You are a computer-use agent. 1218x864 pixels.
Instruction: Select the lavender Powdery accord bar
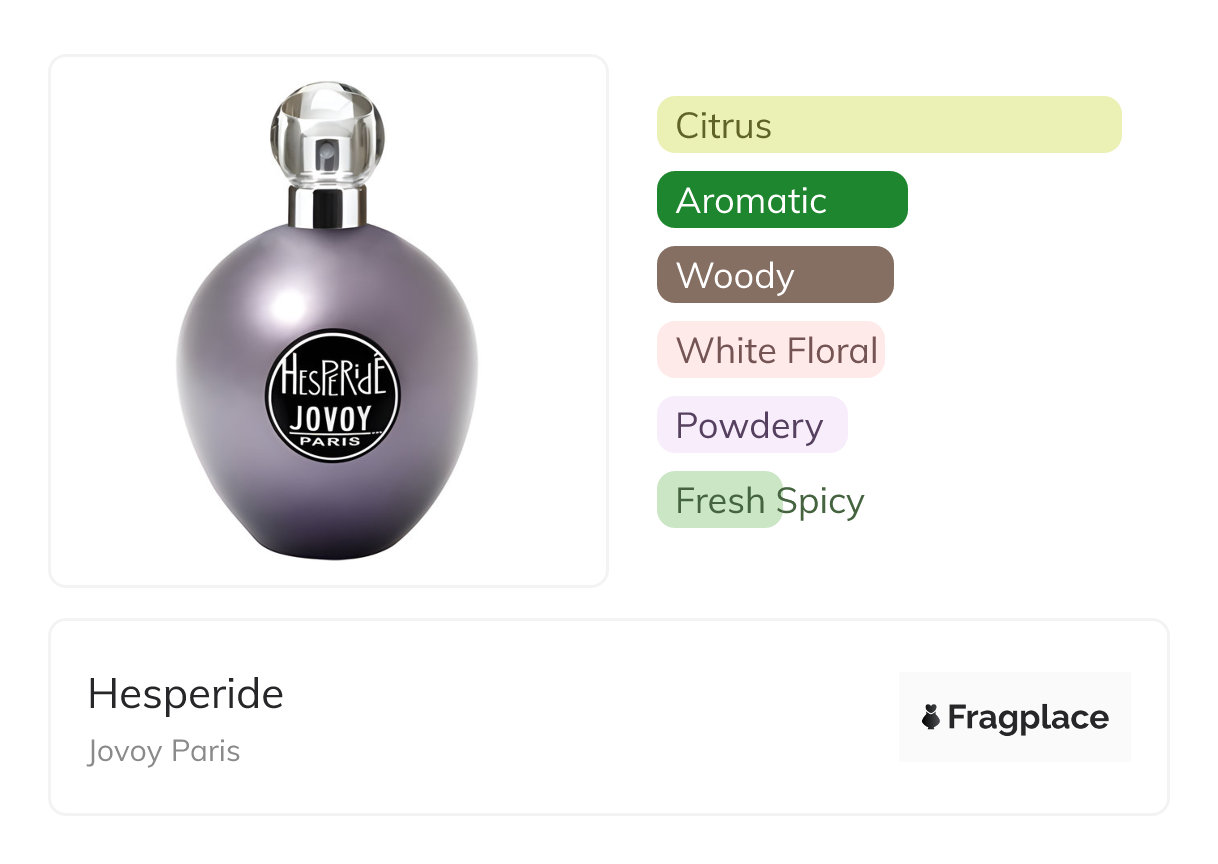(x=752, y=425)
